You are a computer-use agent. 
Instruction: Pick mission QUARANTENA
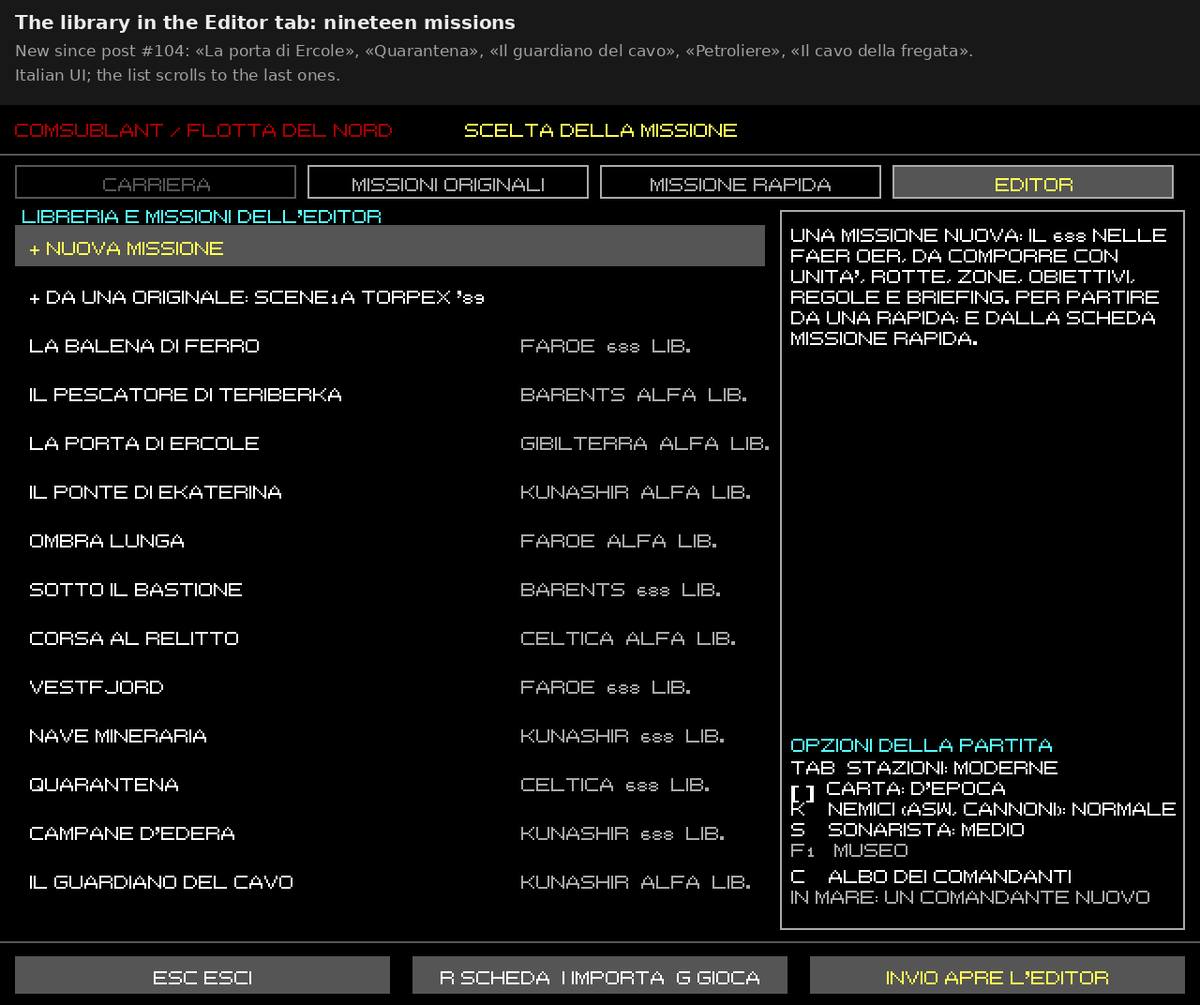(x=390, y=785)
